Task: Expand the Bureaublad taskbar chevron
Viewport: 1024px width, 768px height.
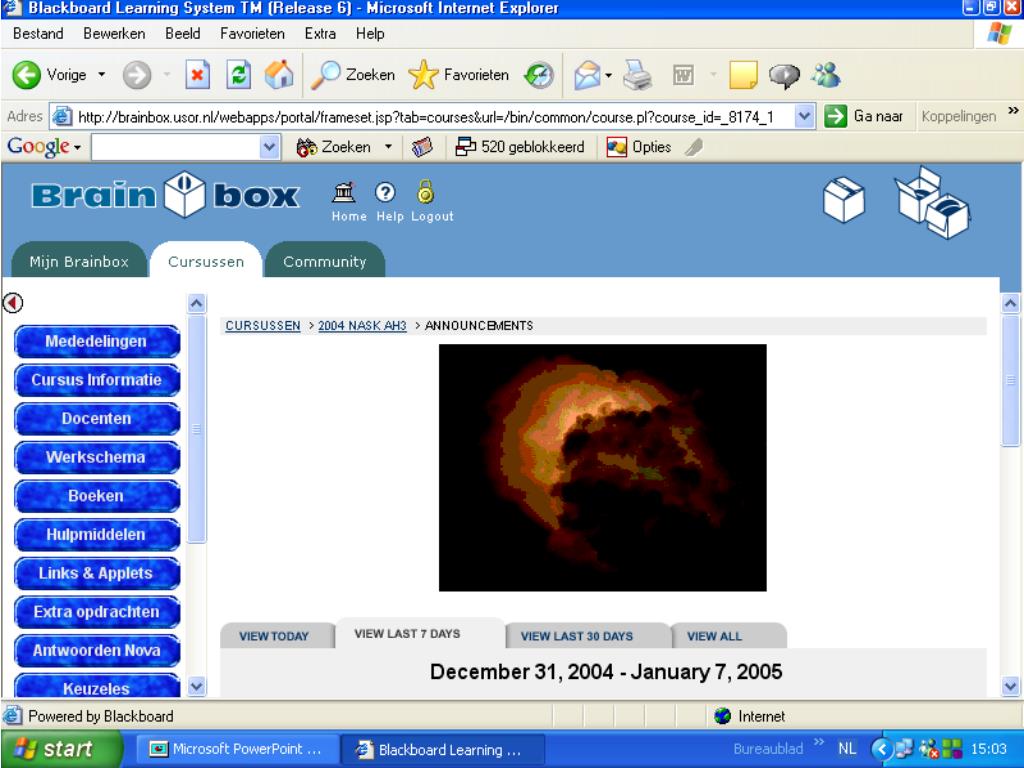Action: 818,743
